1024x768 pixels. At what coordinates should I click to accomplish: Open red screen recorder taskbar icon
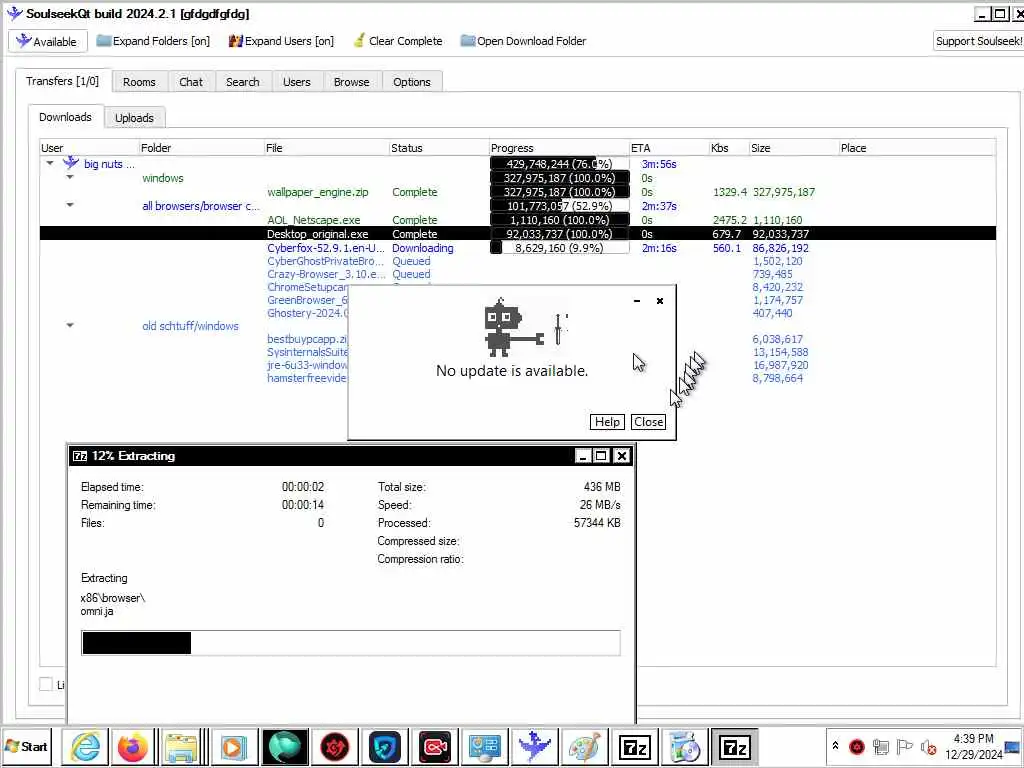[435, 746]
